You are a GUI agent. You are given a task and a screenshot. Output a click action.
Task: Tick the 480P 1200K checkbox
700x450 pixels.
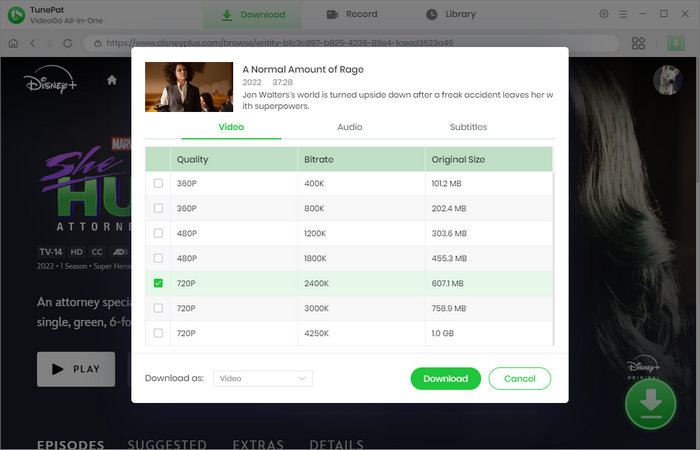coord(158,234)
